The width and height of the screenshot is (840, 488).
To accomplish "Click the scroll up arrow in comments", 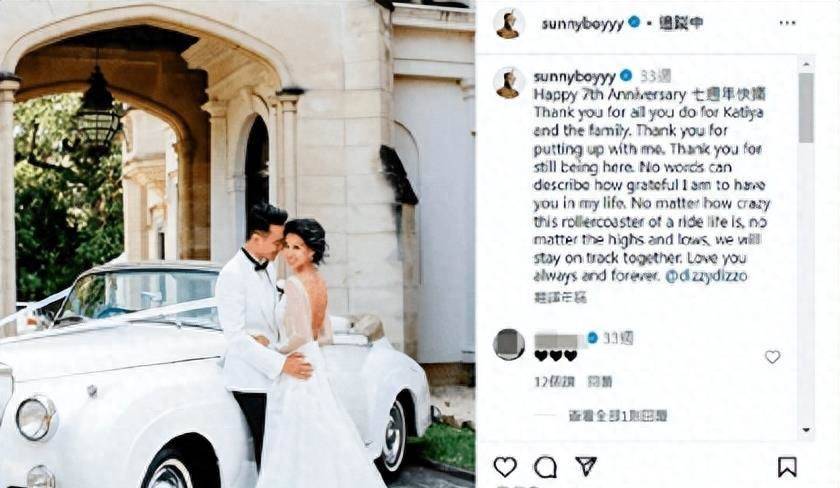I will pos(806,64).
